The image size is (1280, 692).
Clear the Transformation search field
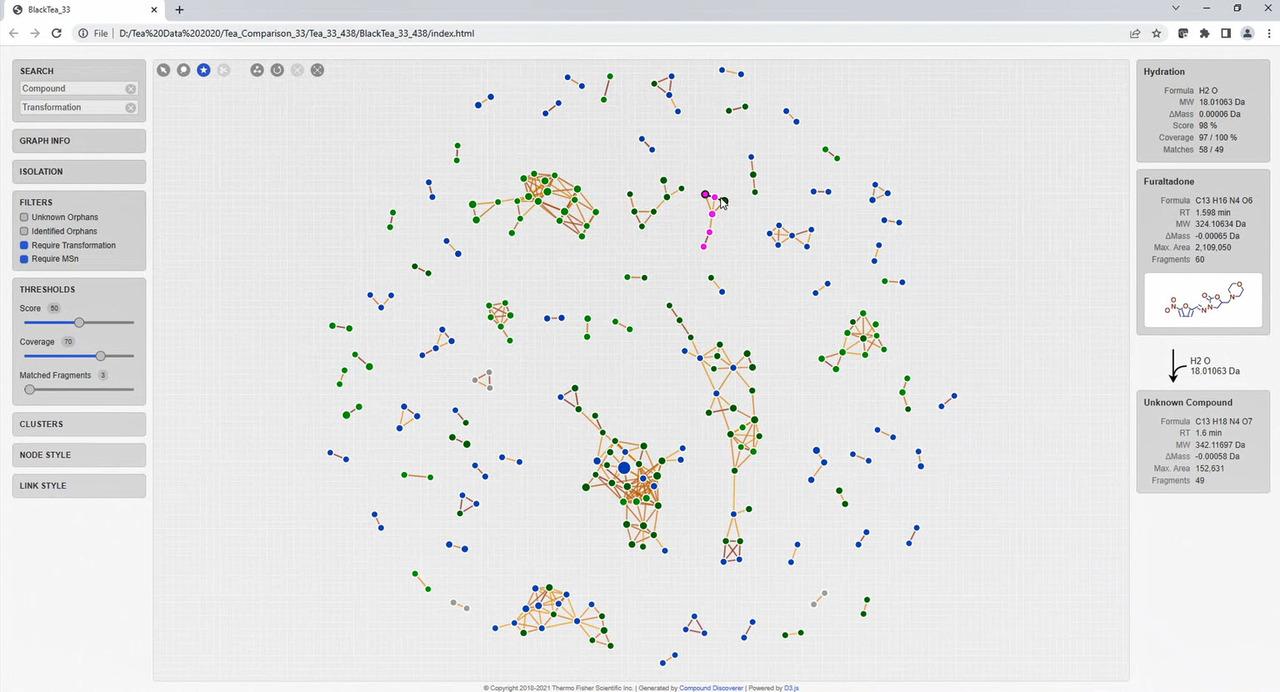click(x=131, y=108)
